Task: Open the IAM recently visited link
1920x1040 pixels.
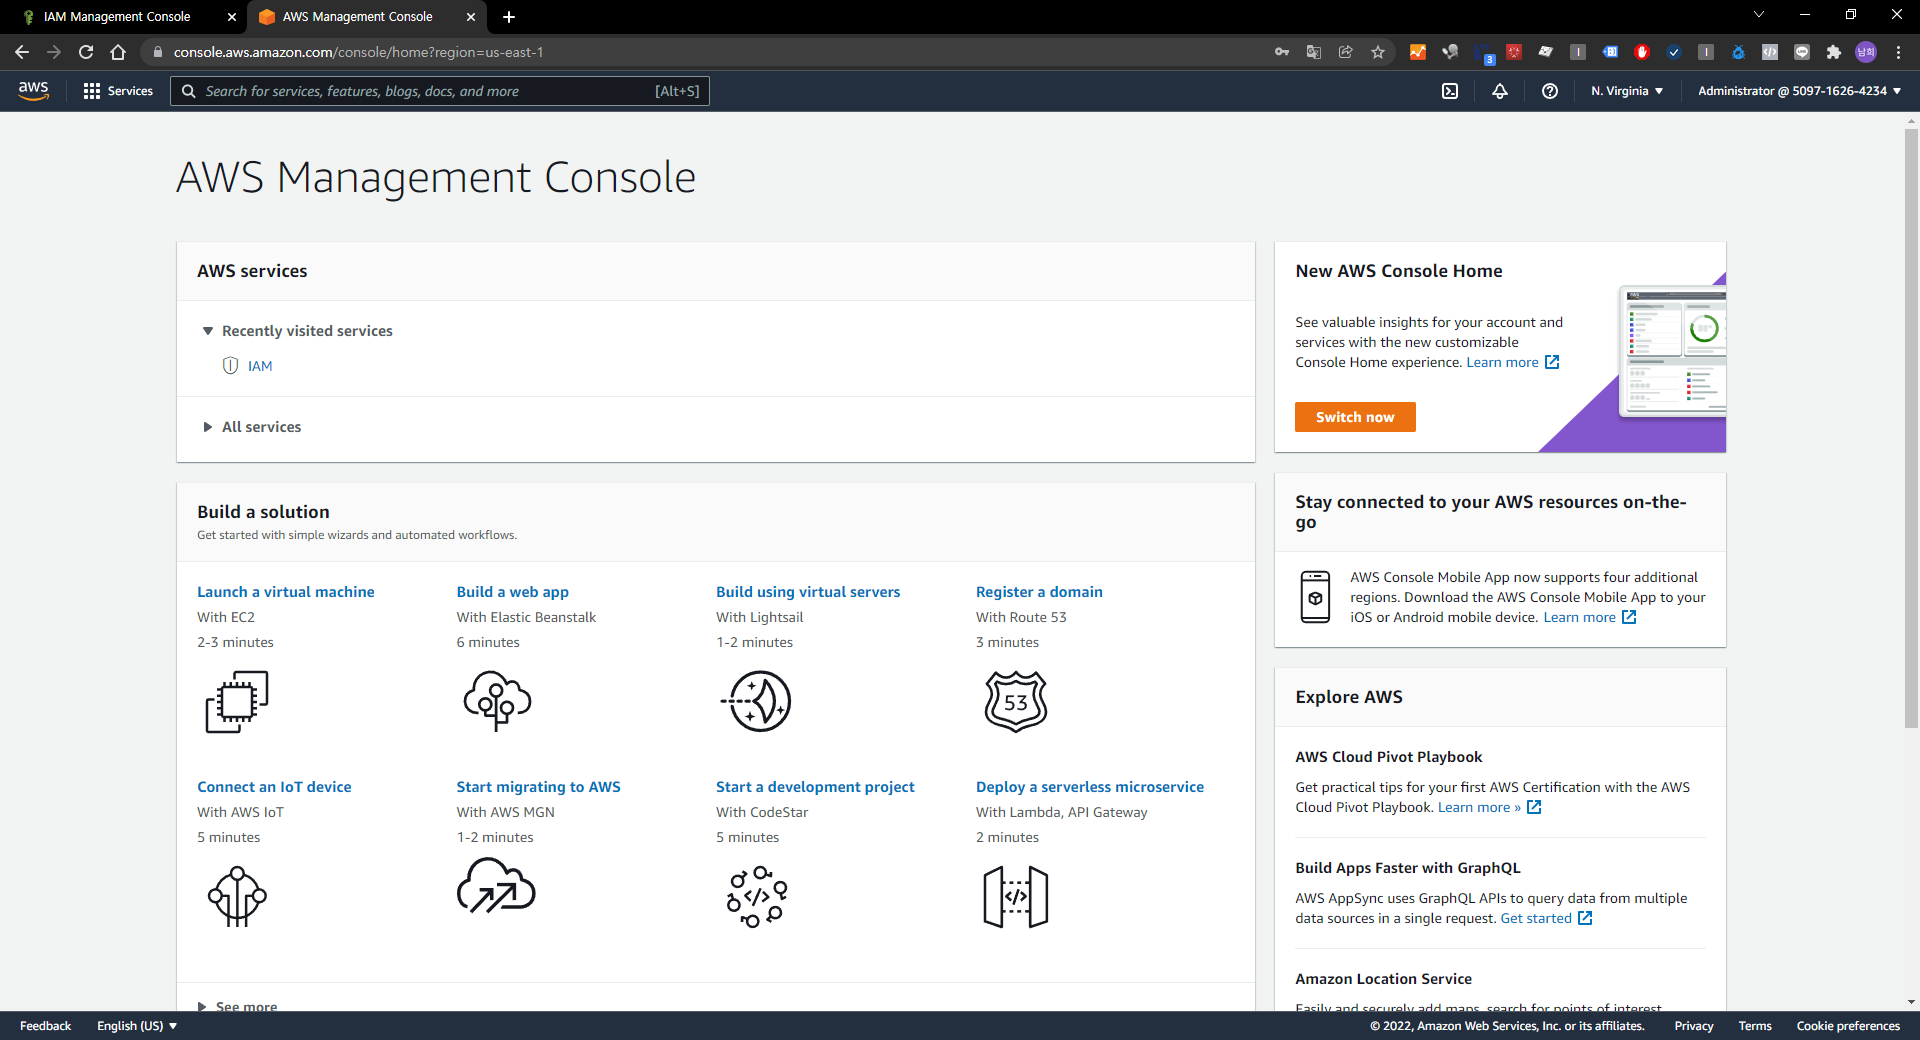Action: pos(260,366)
